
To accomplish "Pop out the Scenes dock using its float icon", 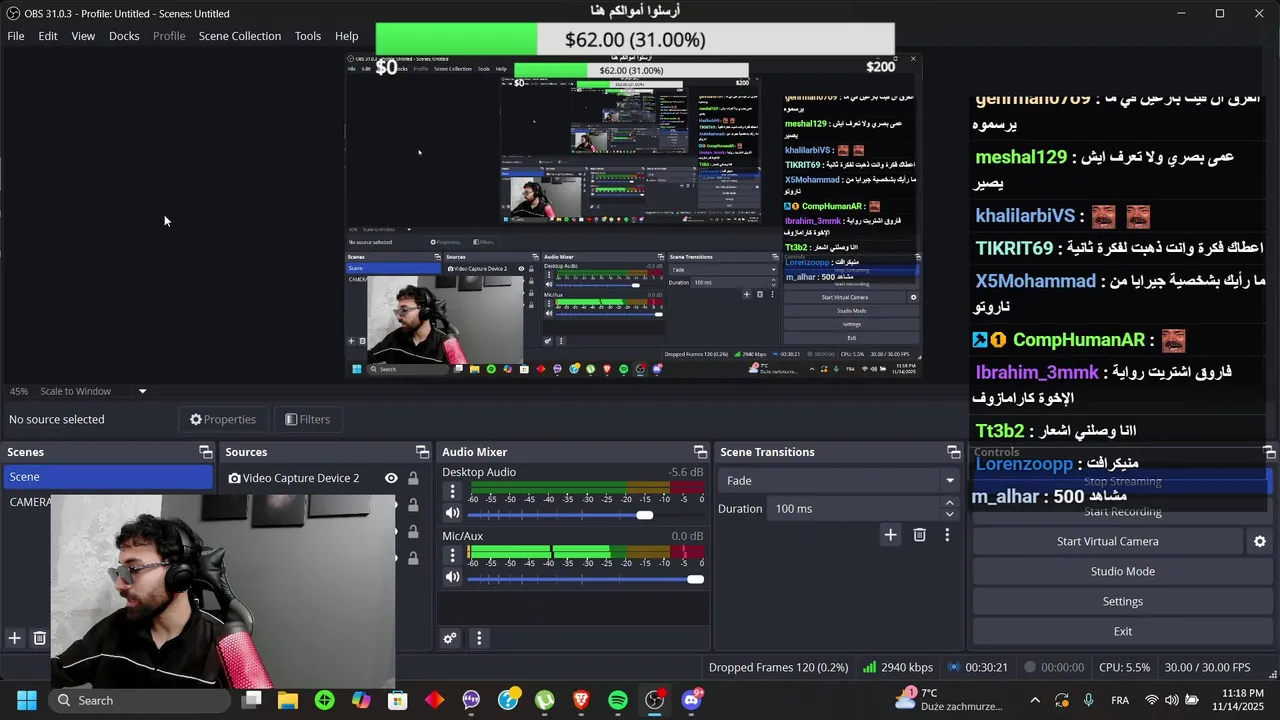I will (x=205, y=452).
